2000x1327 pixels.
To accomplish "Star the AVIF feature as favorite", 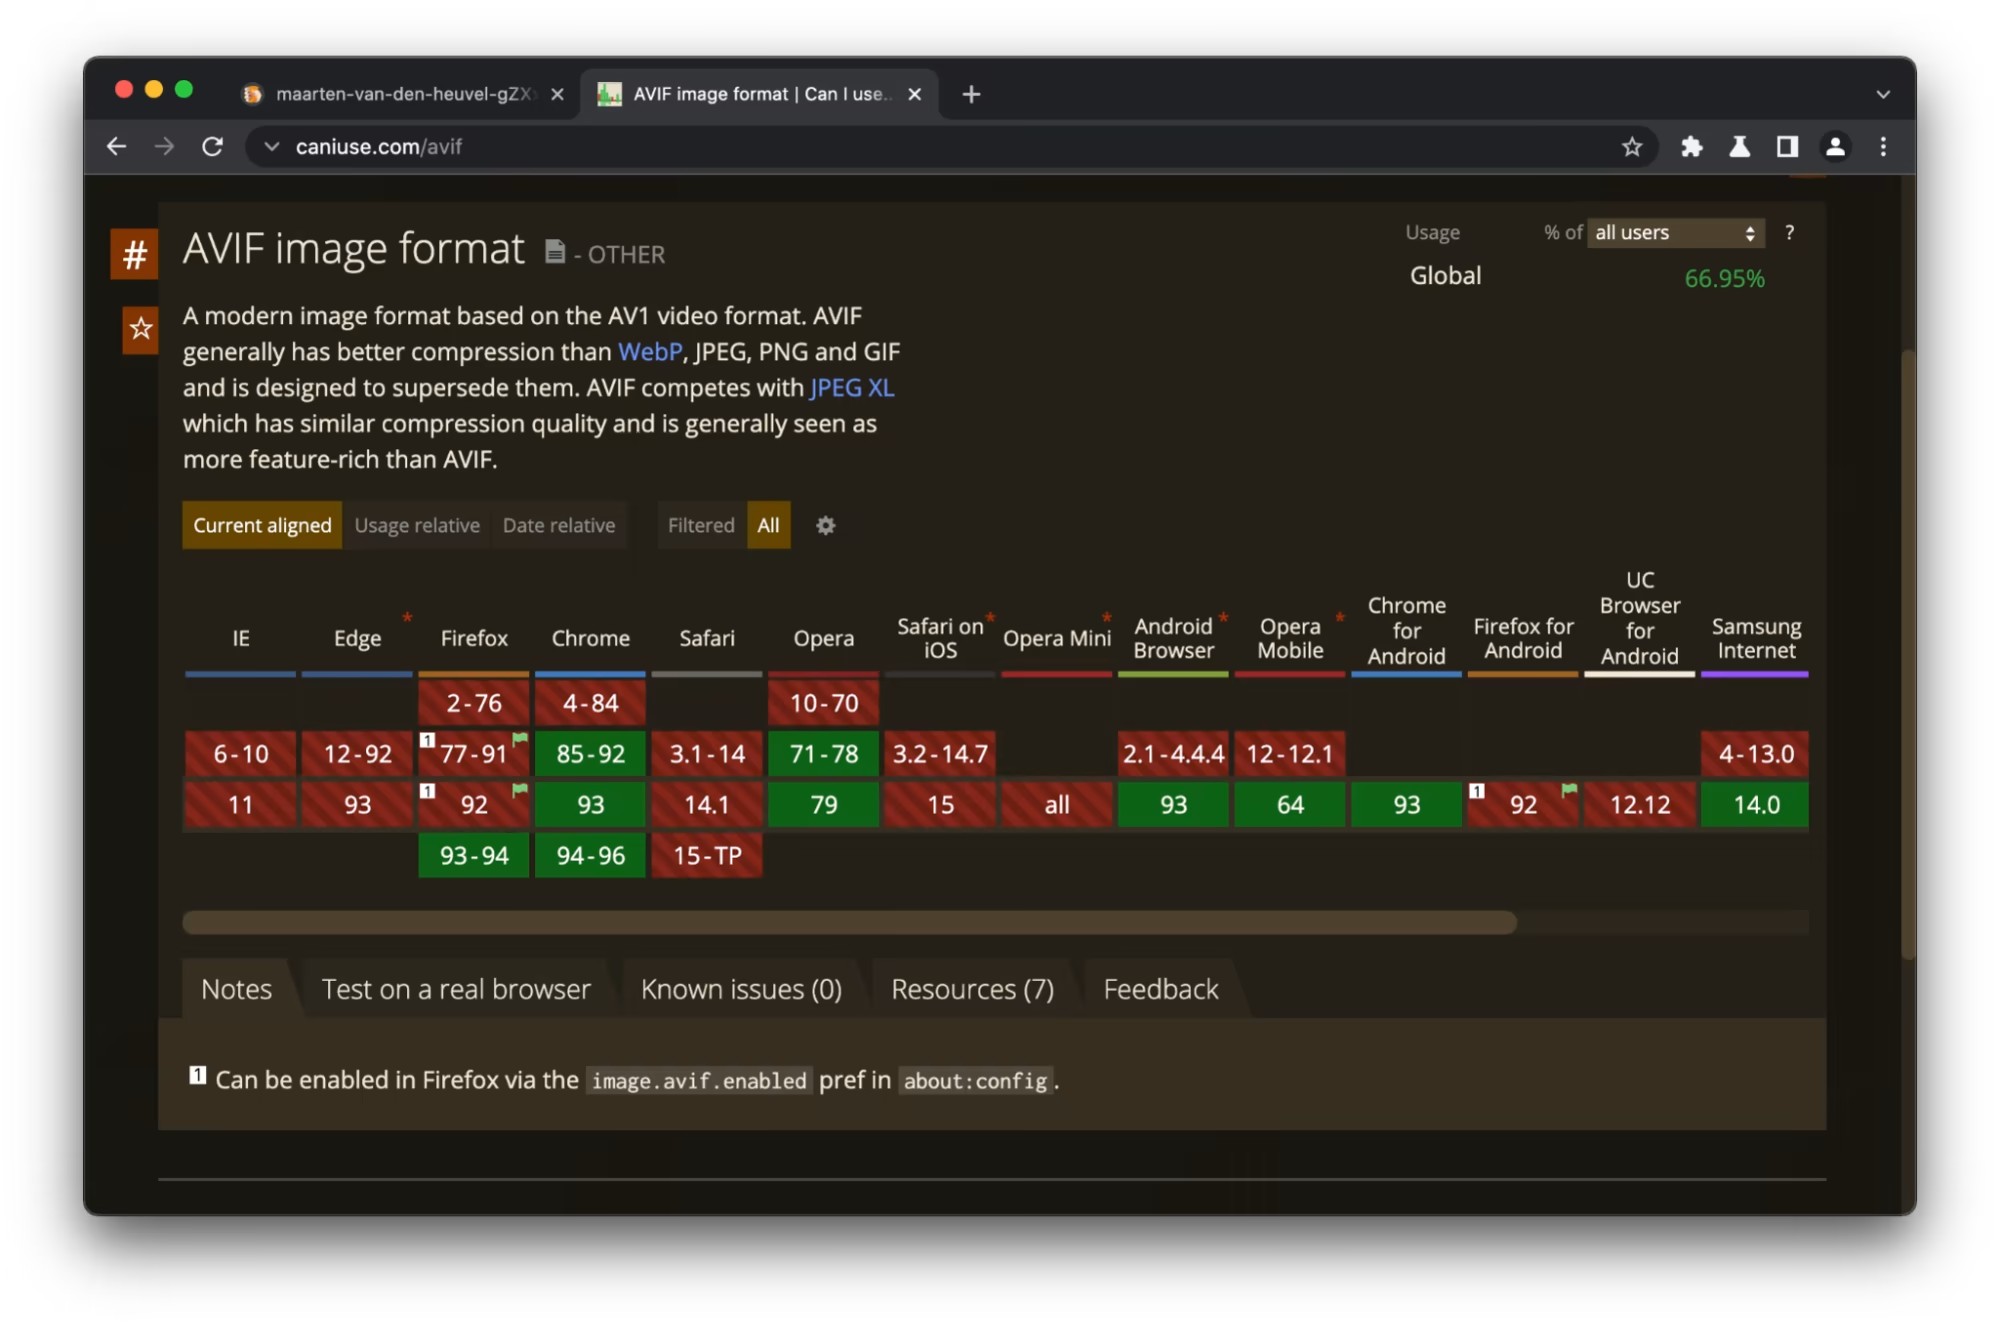I will [140, 329].
